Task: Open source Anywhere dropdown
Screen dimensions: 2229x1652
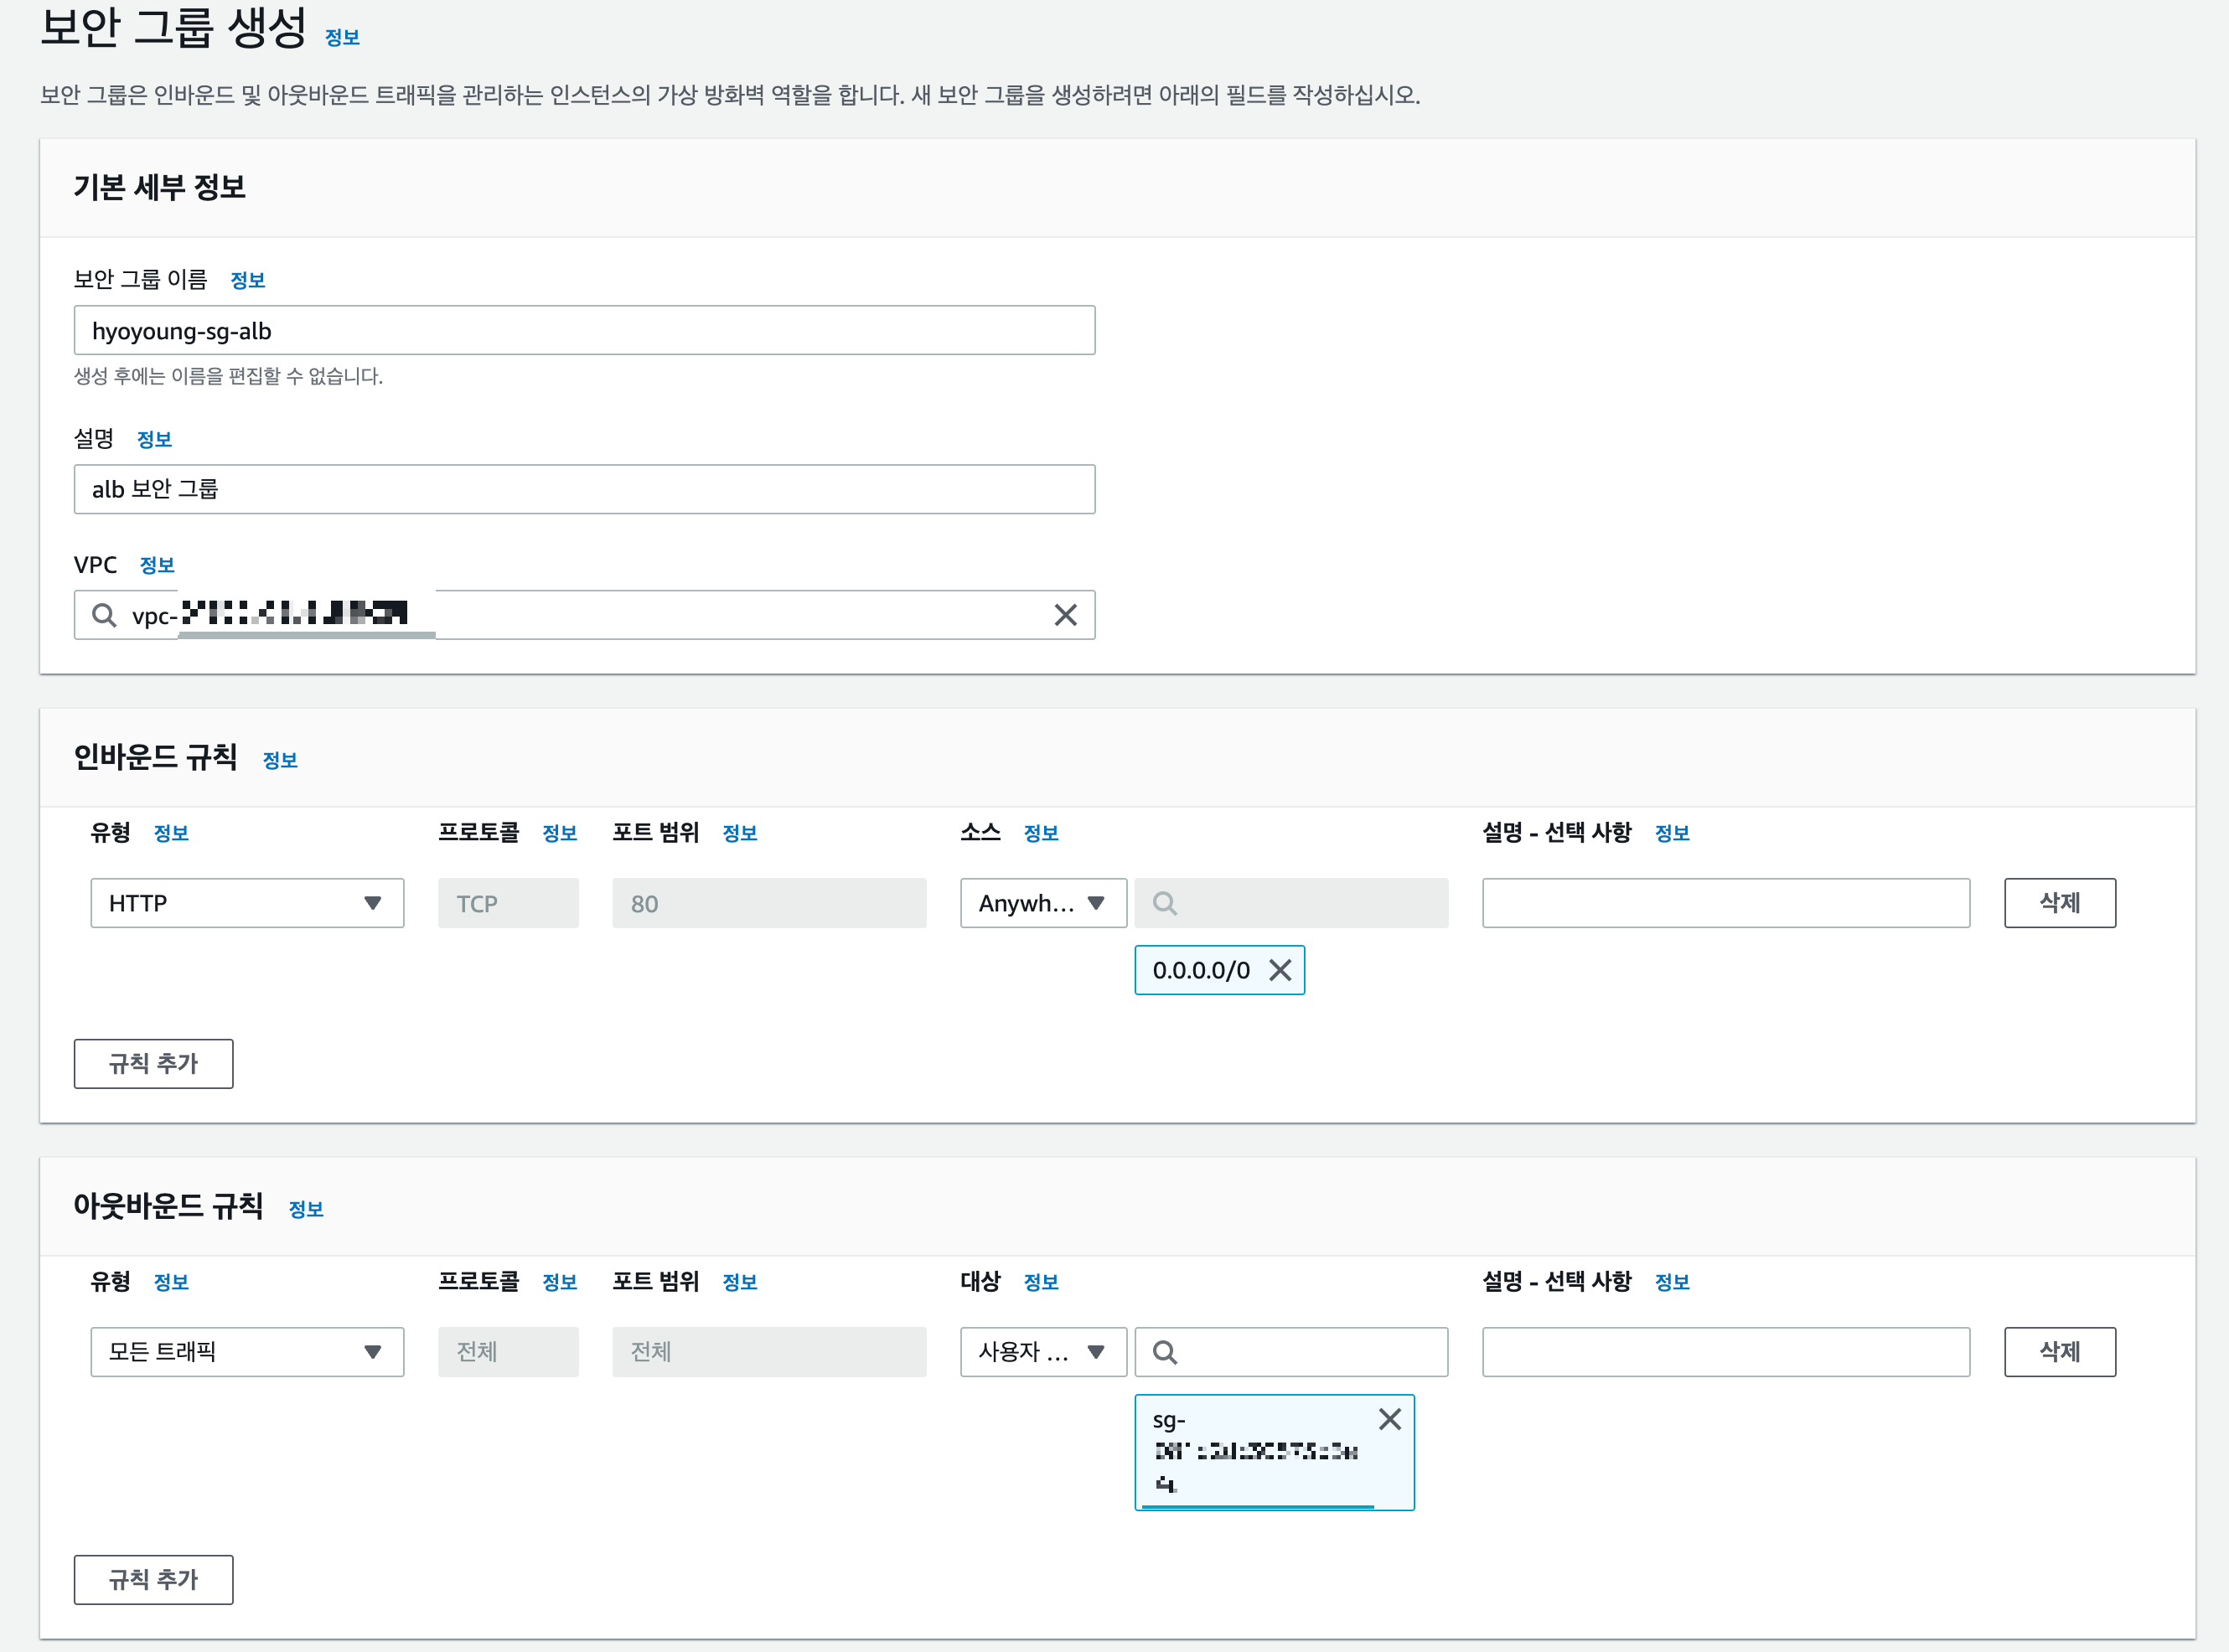Action: [x=1042, y=903]
